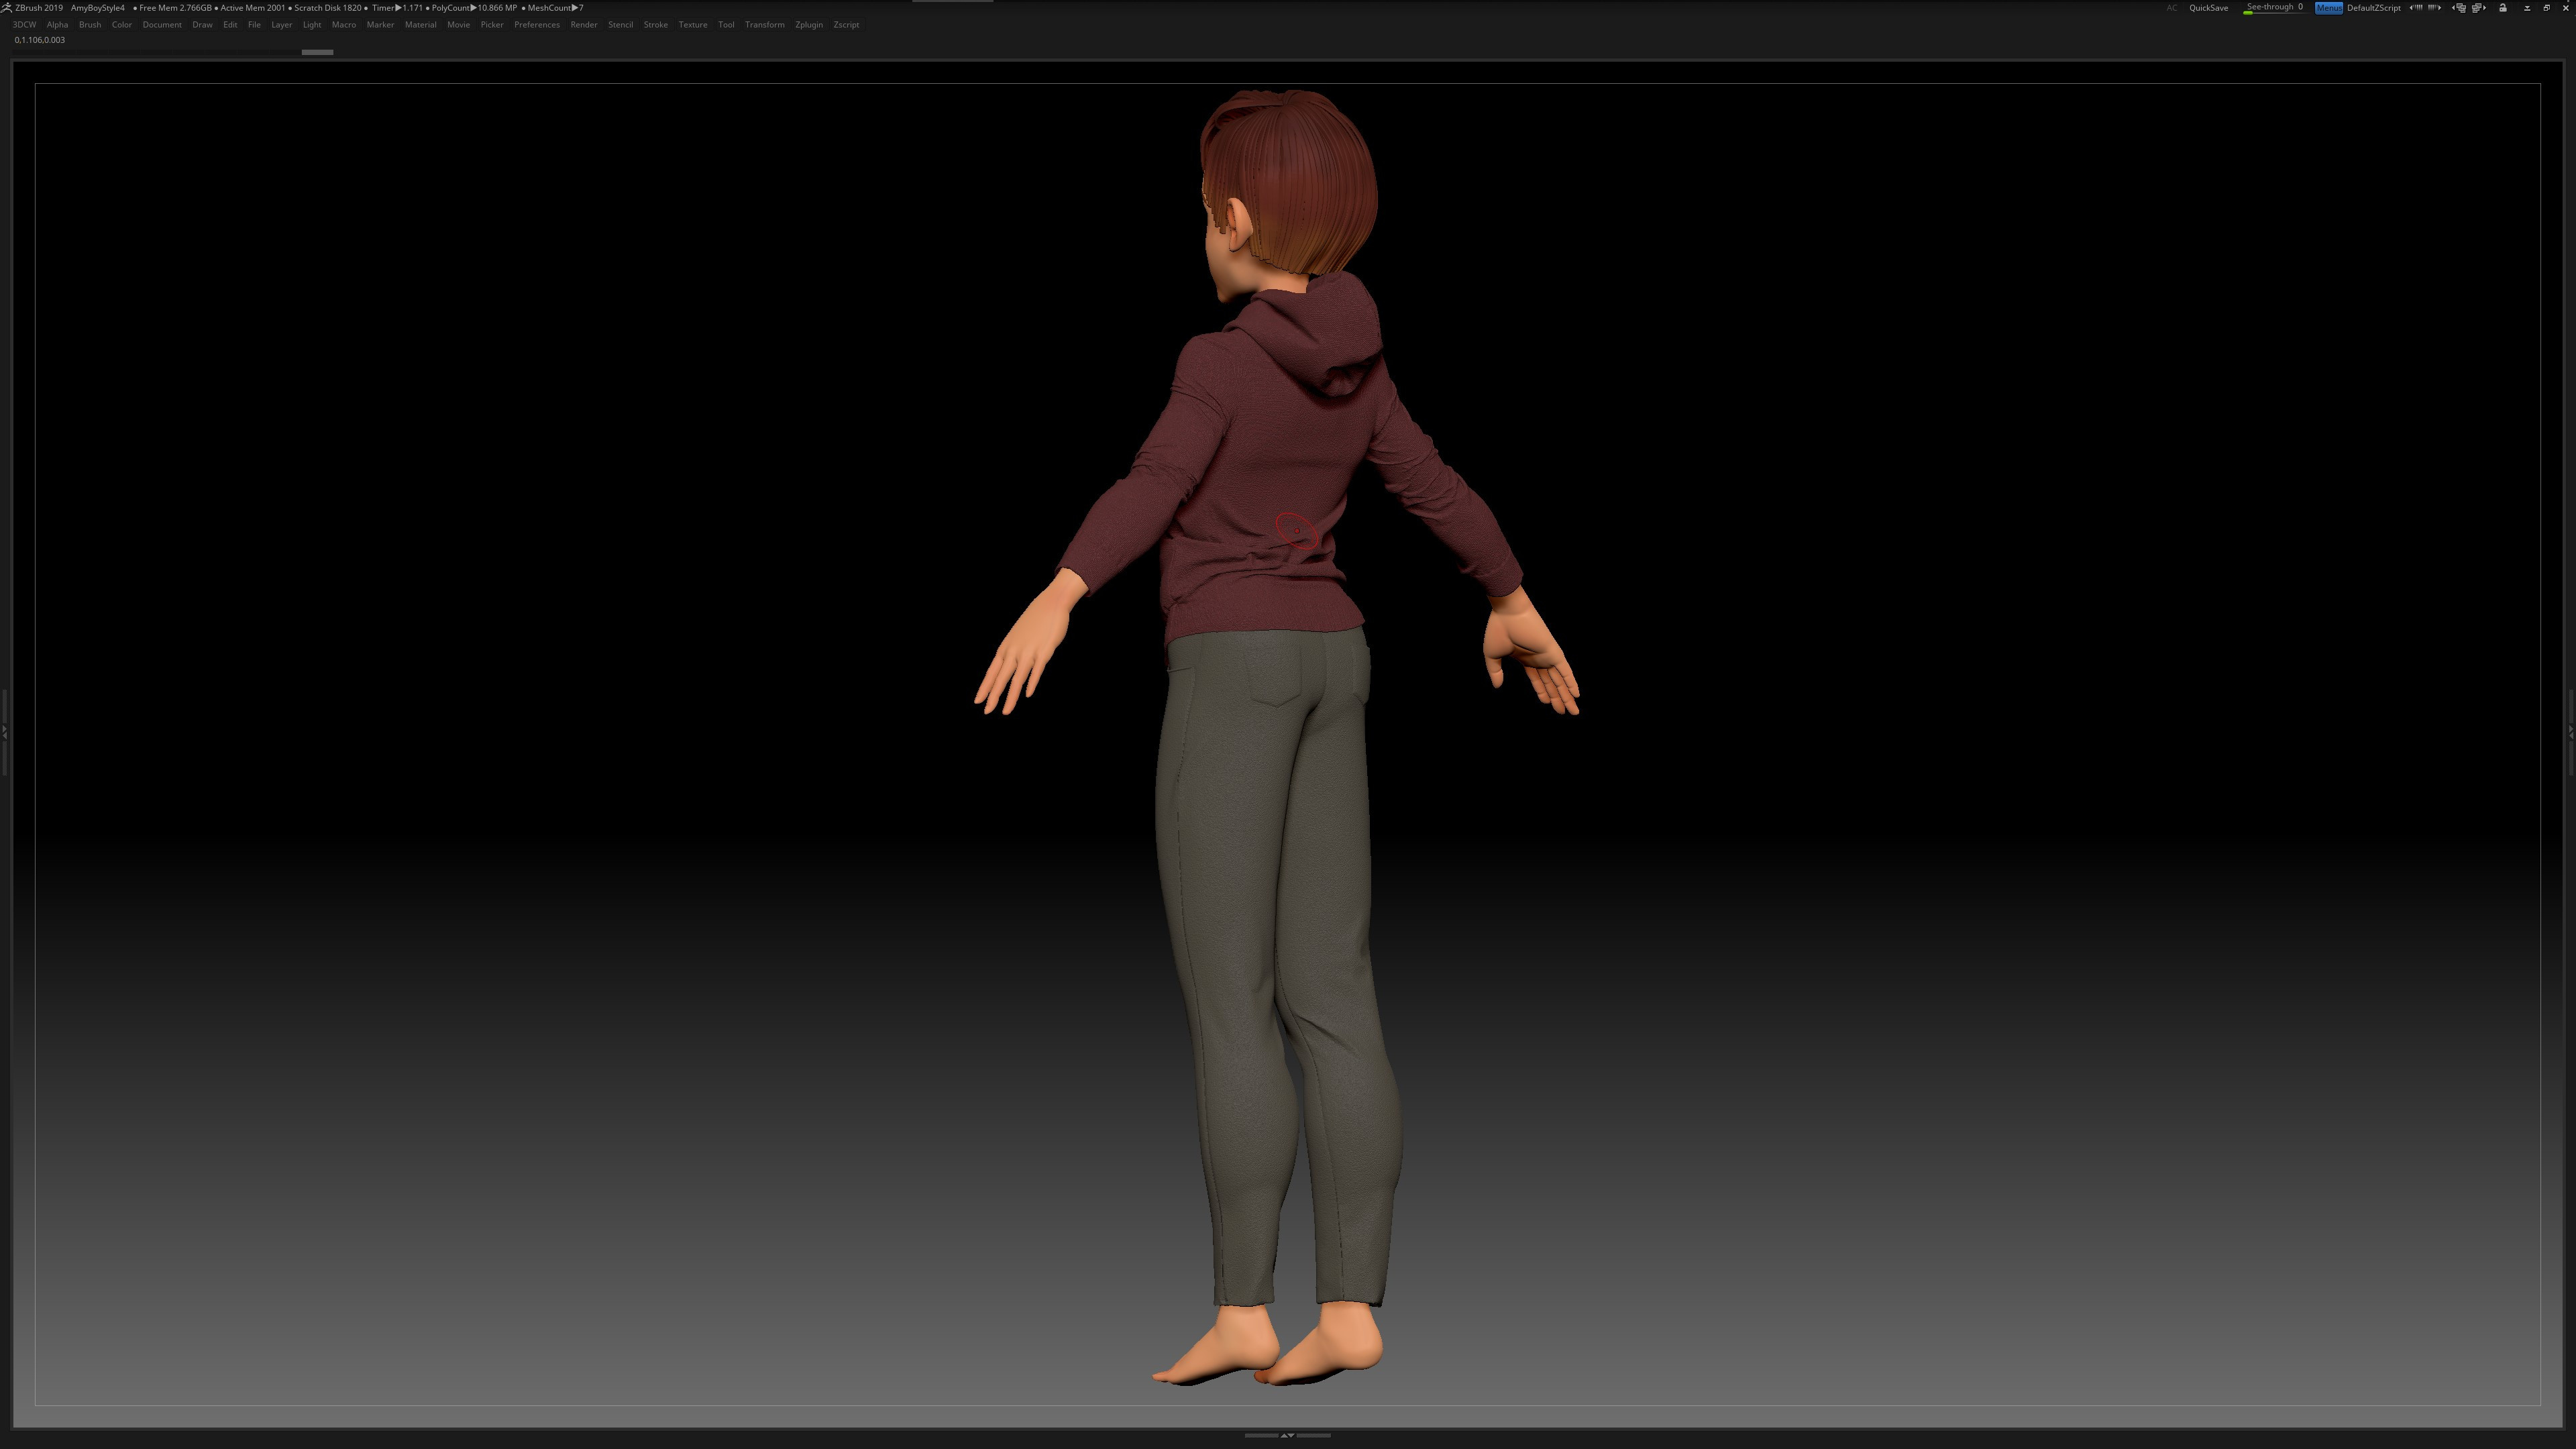Open the Picker menu
The image size is (2576, 1449).
click(x=492, y=25)
